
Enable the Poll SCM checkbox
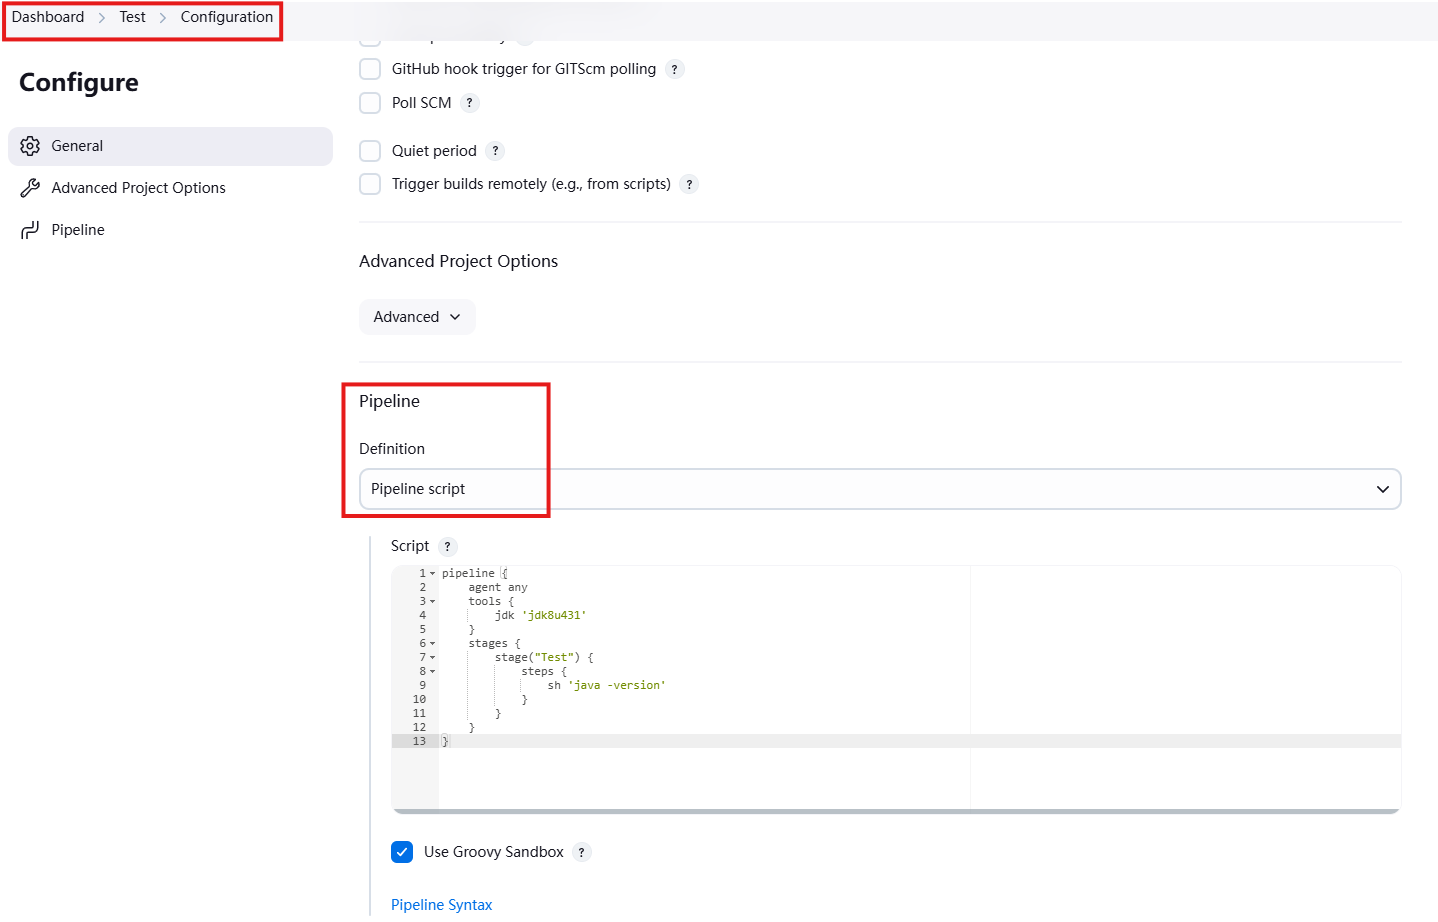click(x=369, y=102)
